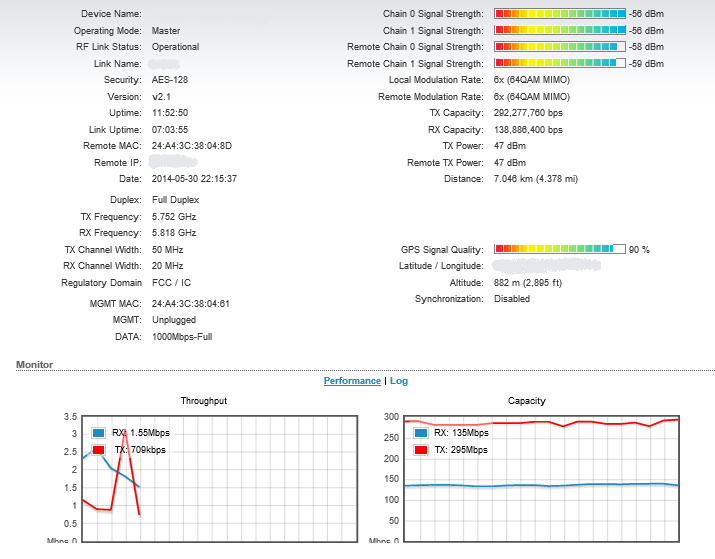This screenshot has height=559, width=715.
Task: Click the blue RX legend swatch in Throughput chart
Action: (98, 433)
